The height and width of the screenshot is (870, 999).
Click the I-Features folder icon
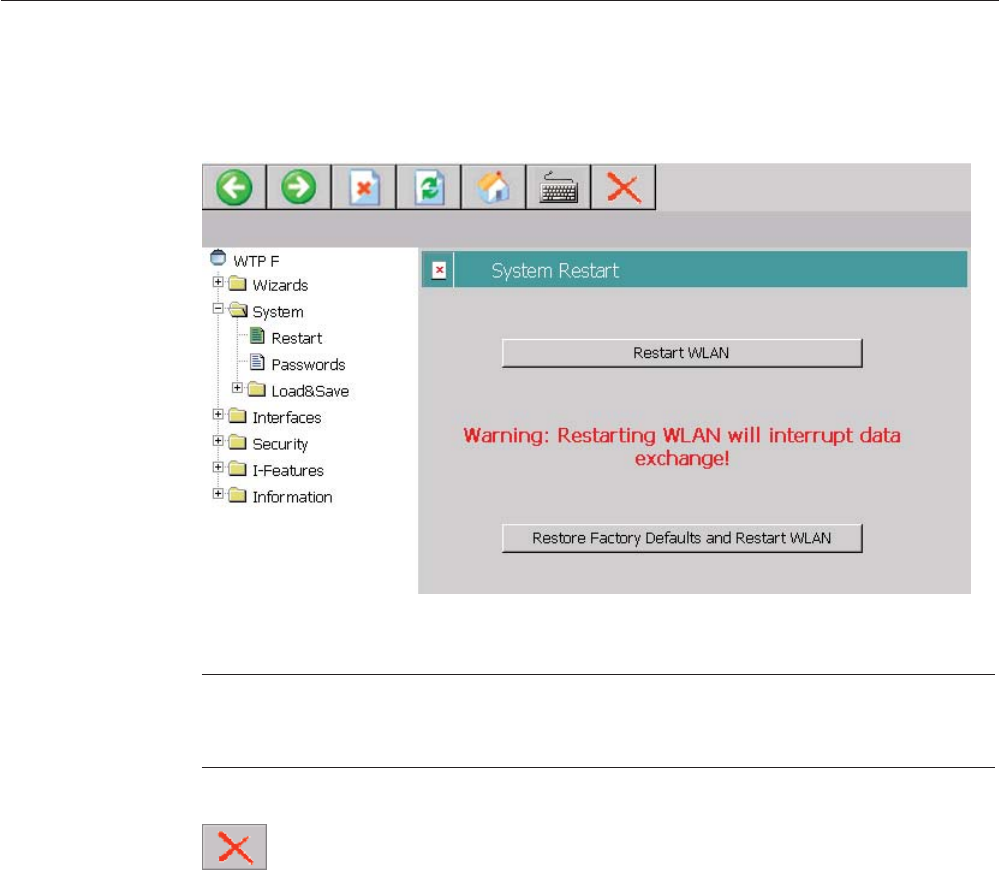click(237, 469)
